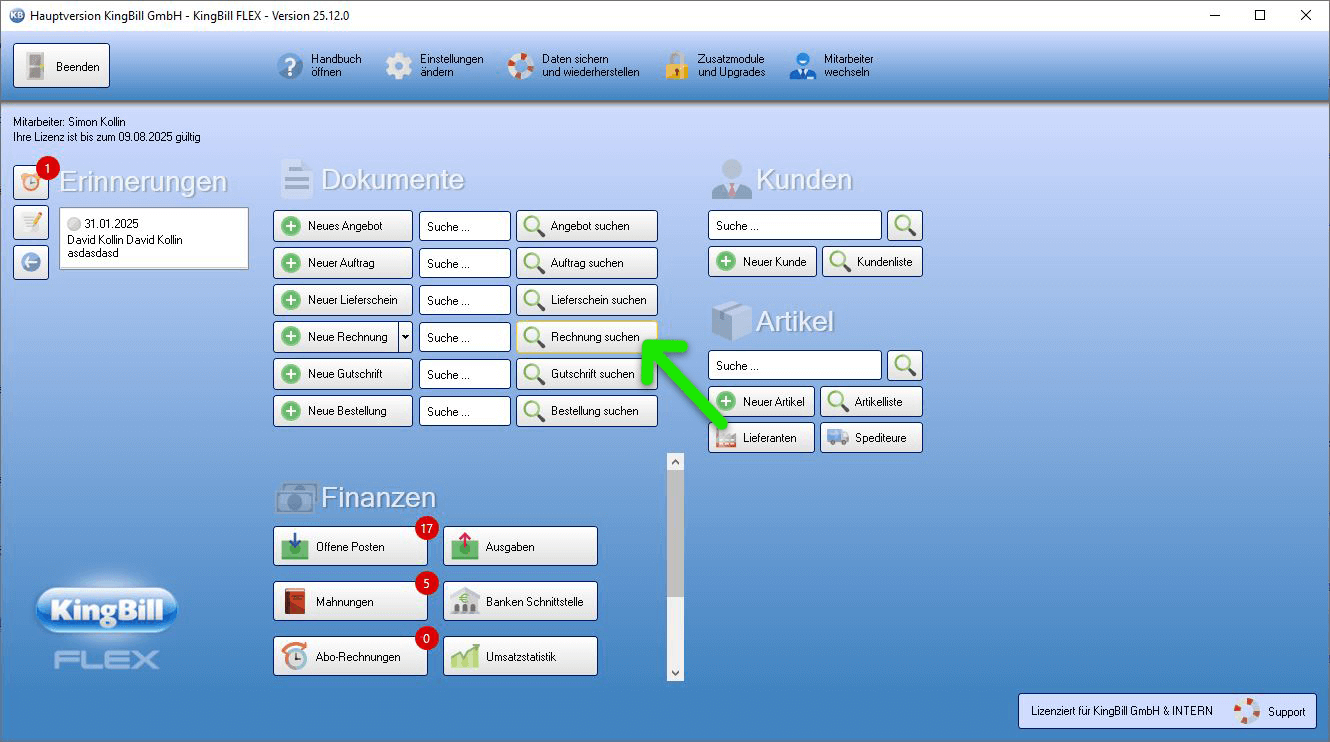
Task: Open Lieferanten
Action: [762, 438]
